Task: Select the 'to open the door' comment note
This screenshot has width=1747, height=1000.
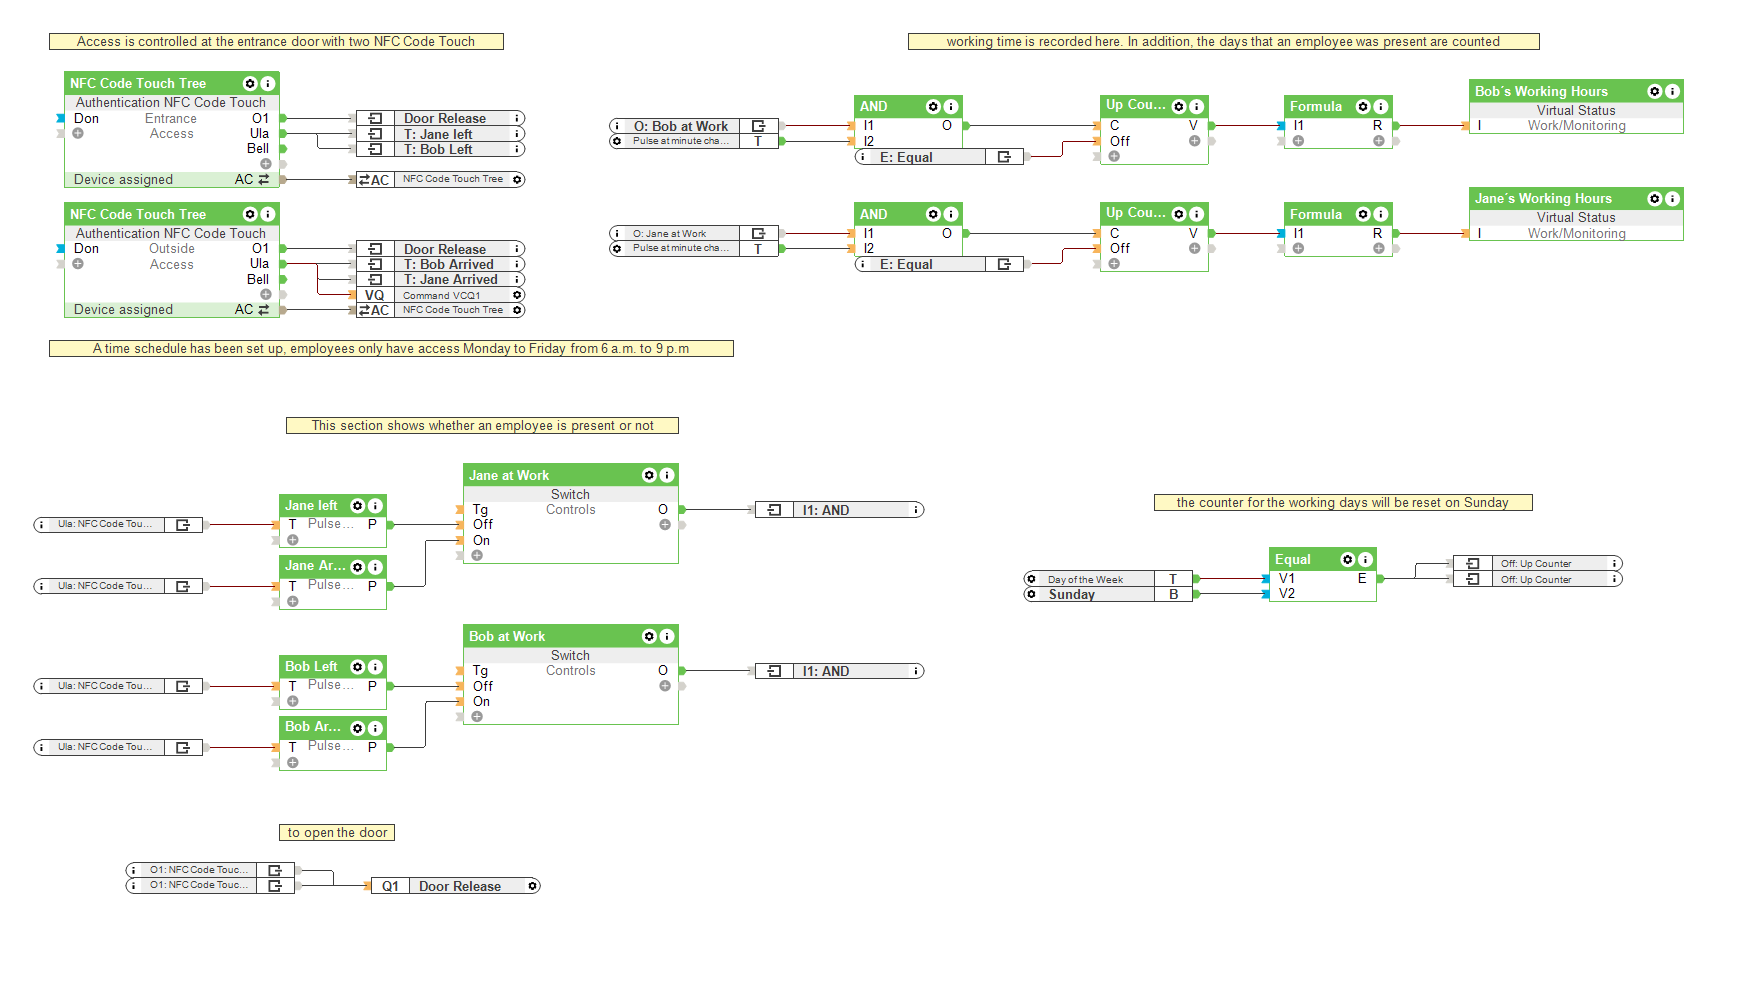Action: [337, 833]
